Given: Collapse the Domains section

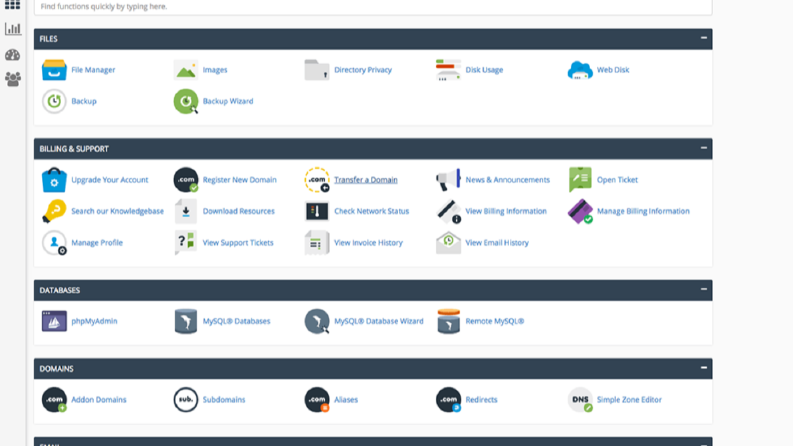Looking at the screenshot, I should click(x=703, y=368).
